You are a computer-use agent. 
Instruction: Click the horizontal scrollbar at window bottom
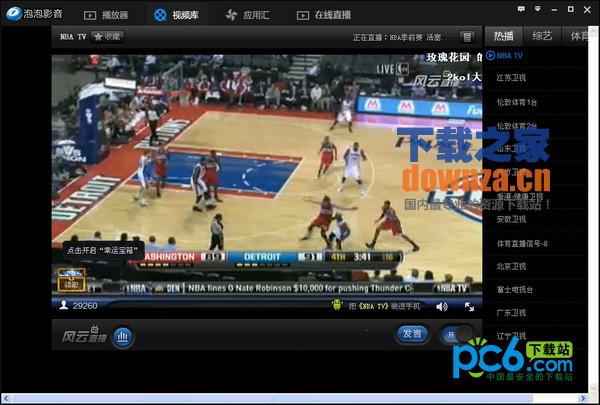tap(272, 398)
